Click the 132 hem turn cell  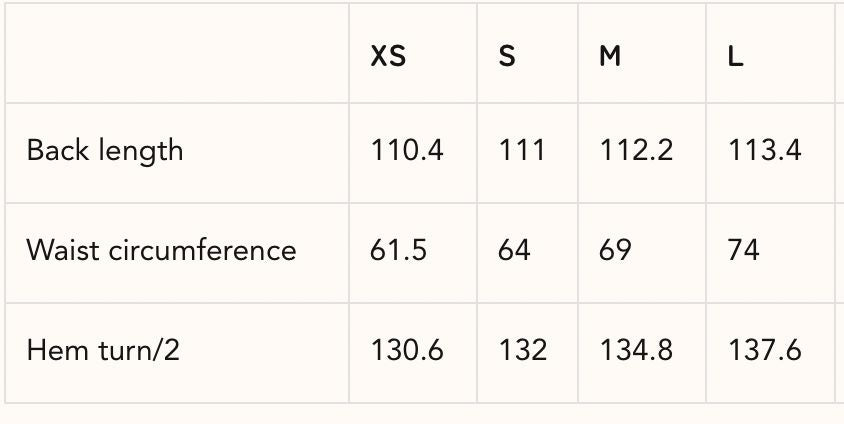point(523,350)
